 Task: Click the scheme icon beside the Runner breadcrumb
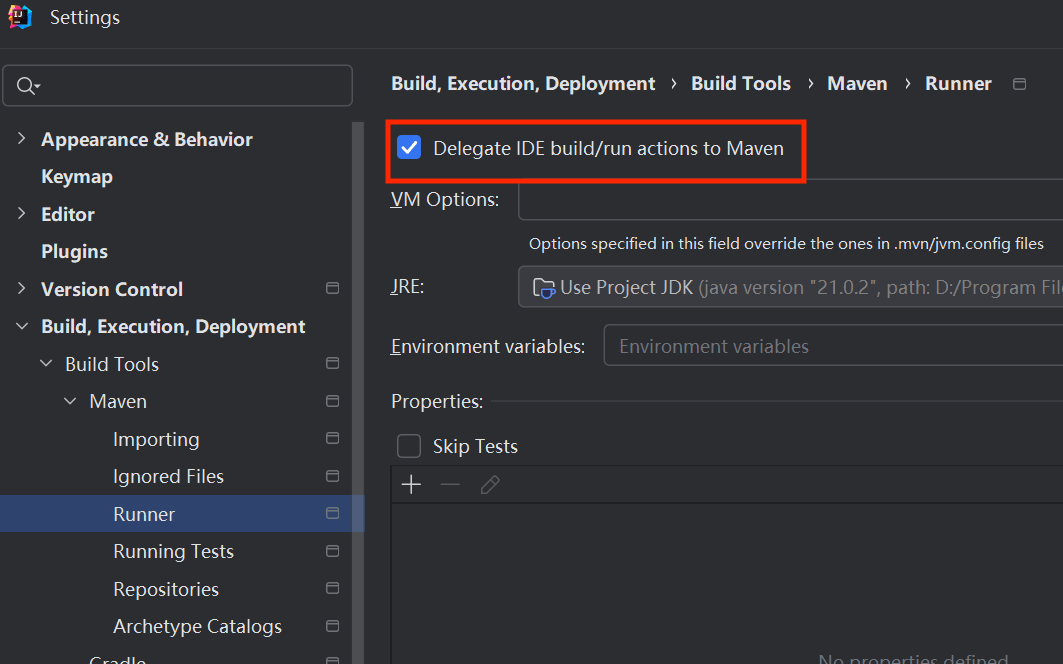[x=1019, y=84]
